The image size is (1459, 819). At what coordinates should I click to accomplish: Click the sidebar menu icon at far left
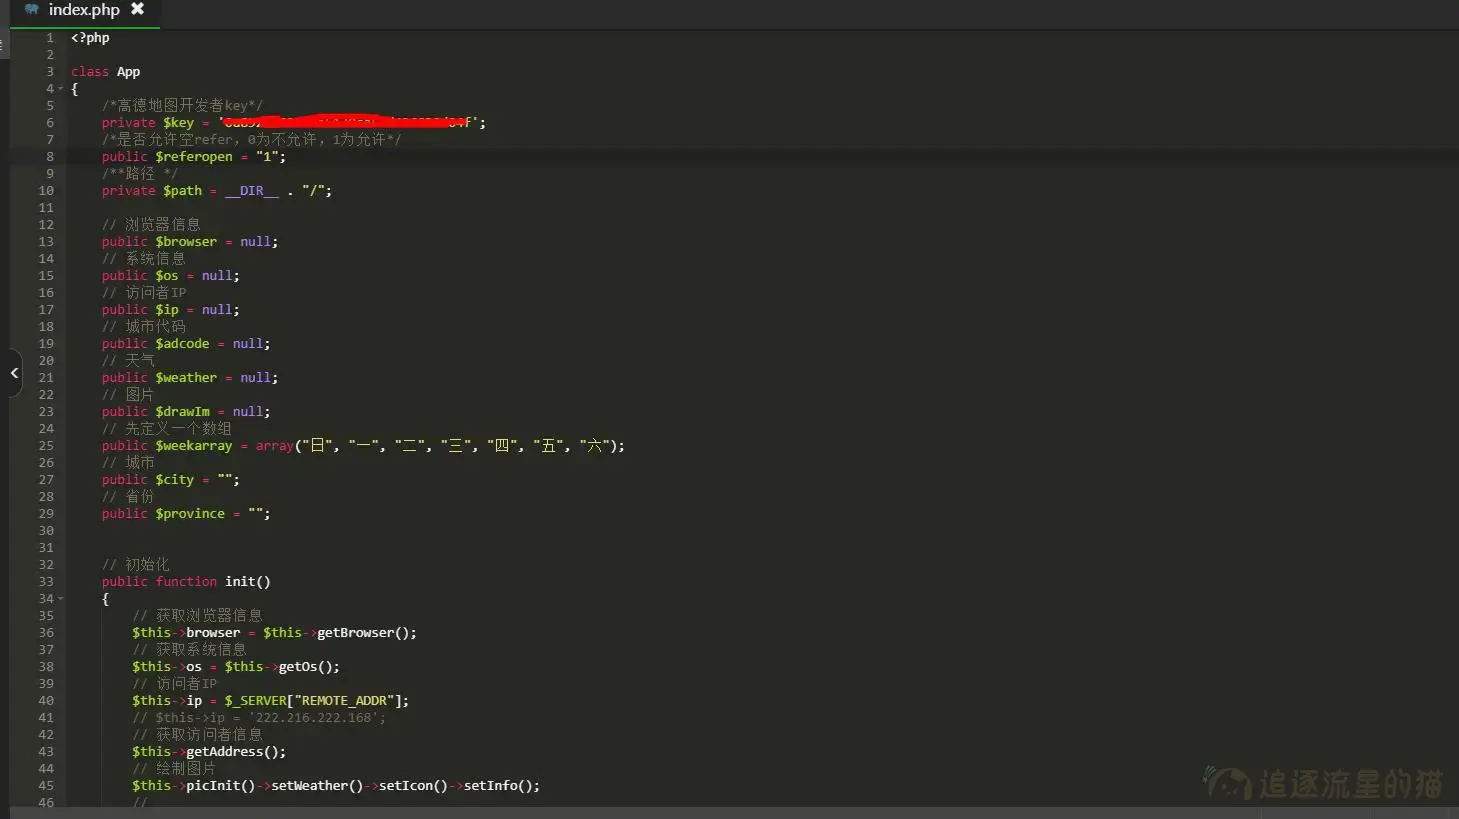pyautogui.click(x=3, y=41)
